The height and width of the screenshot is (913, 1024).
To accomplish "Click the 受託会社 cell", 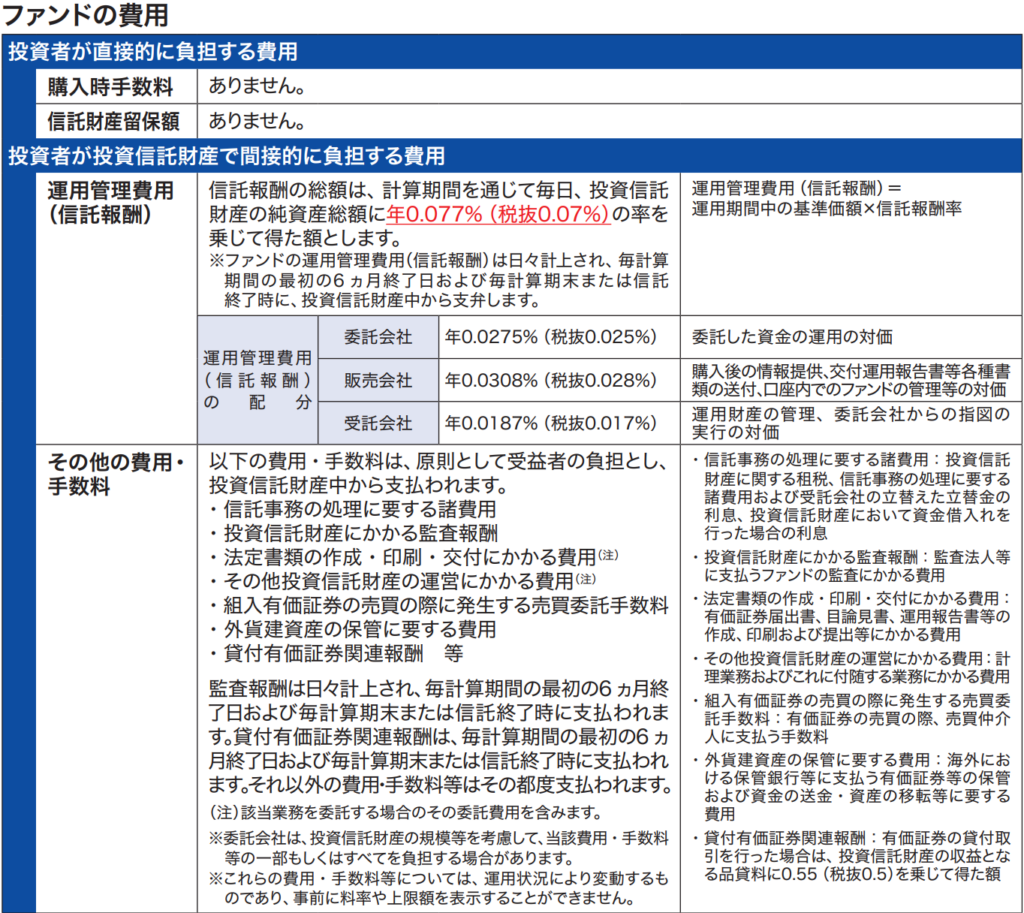I will coord(377,423).
